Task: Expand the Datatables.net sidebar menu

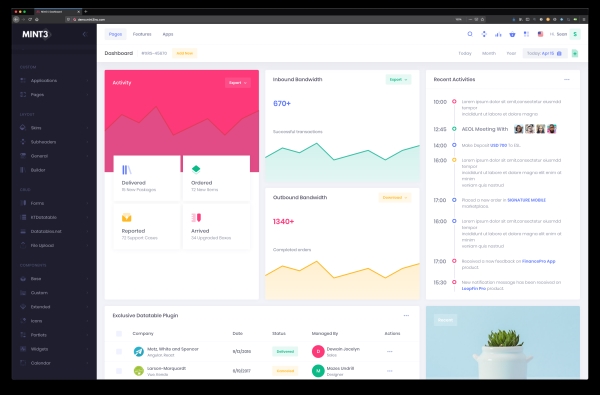Action: pyautogui.click(x=54, y=232)
